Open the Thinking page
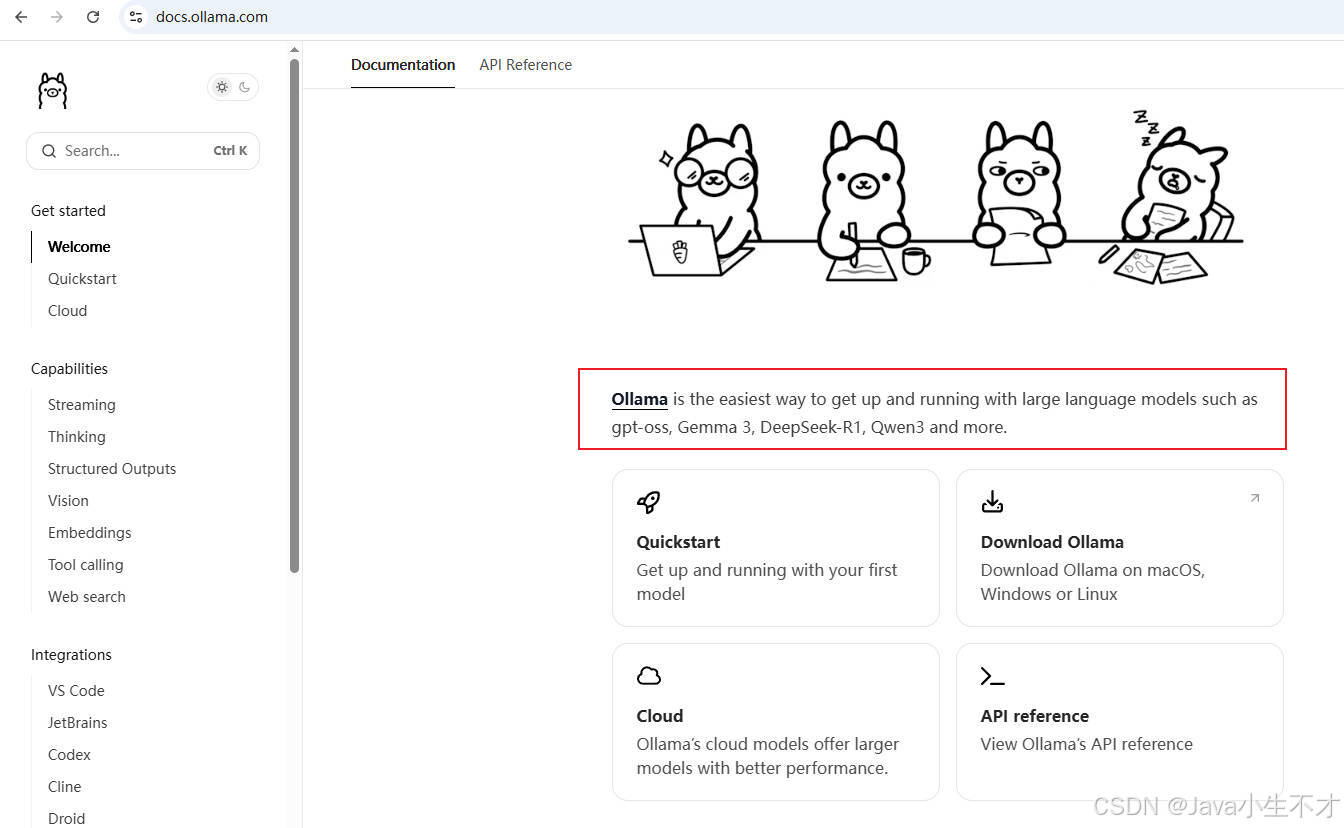This screenshot has height=828, width=1344. (x=77, y=437)
